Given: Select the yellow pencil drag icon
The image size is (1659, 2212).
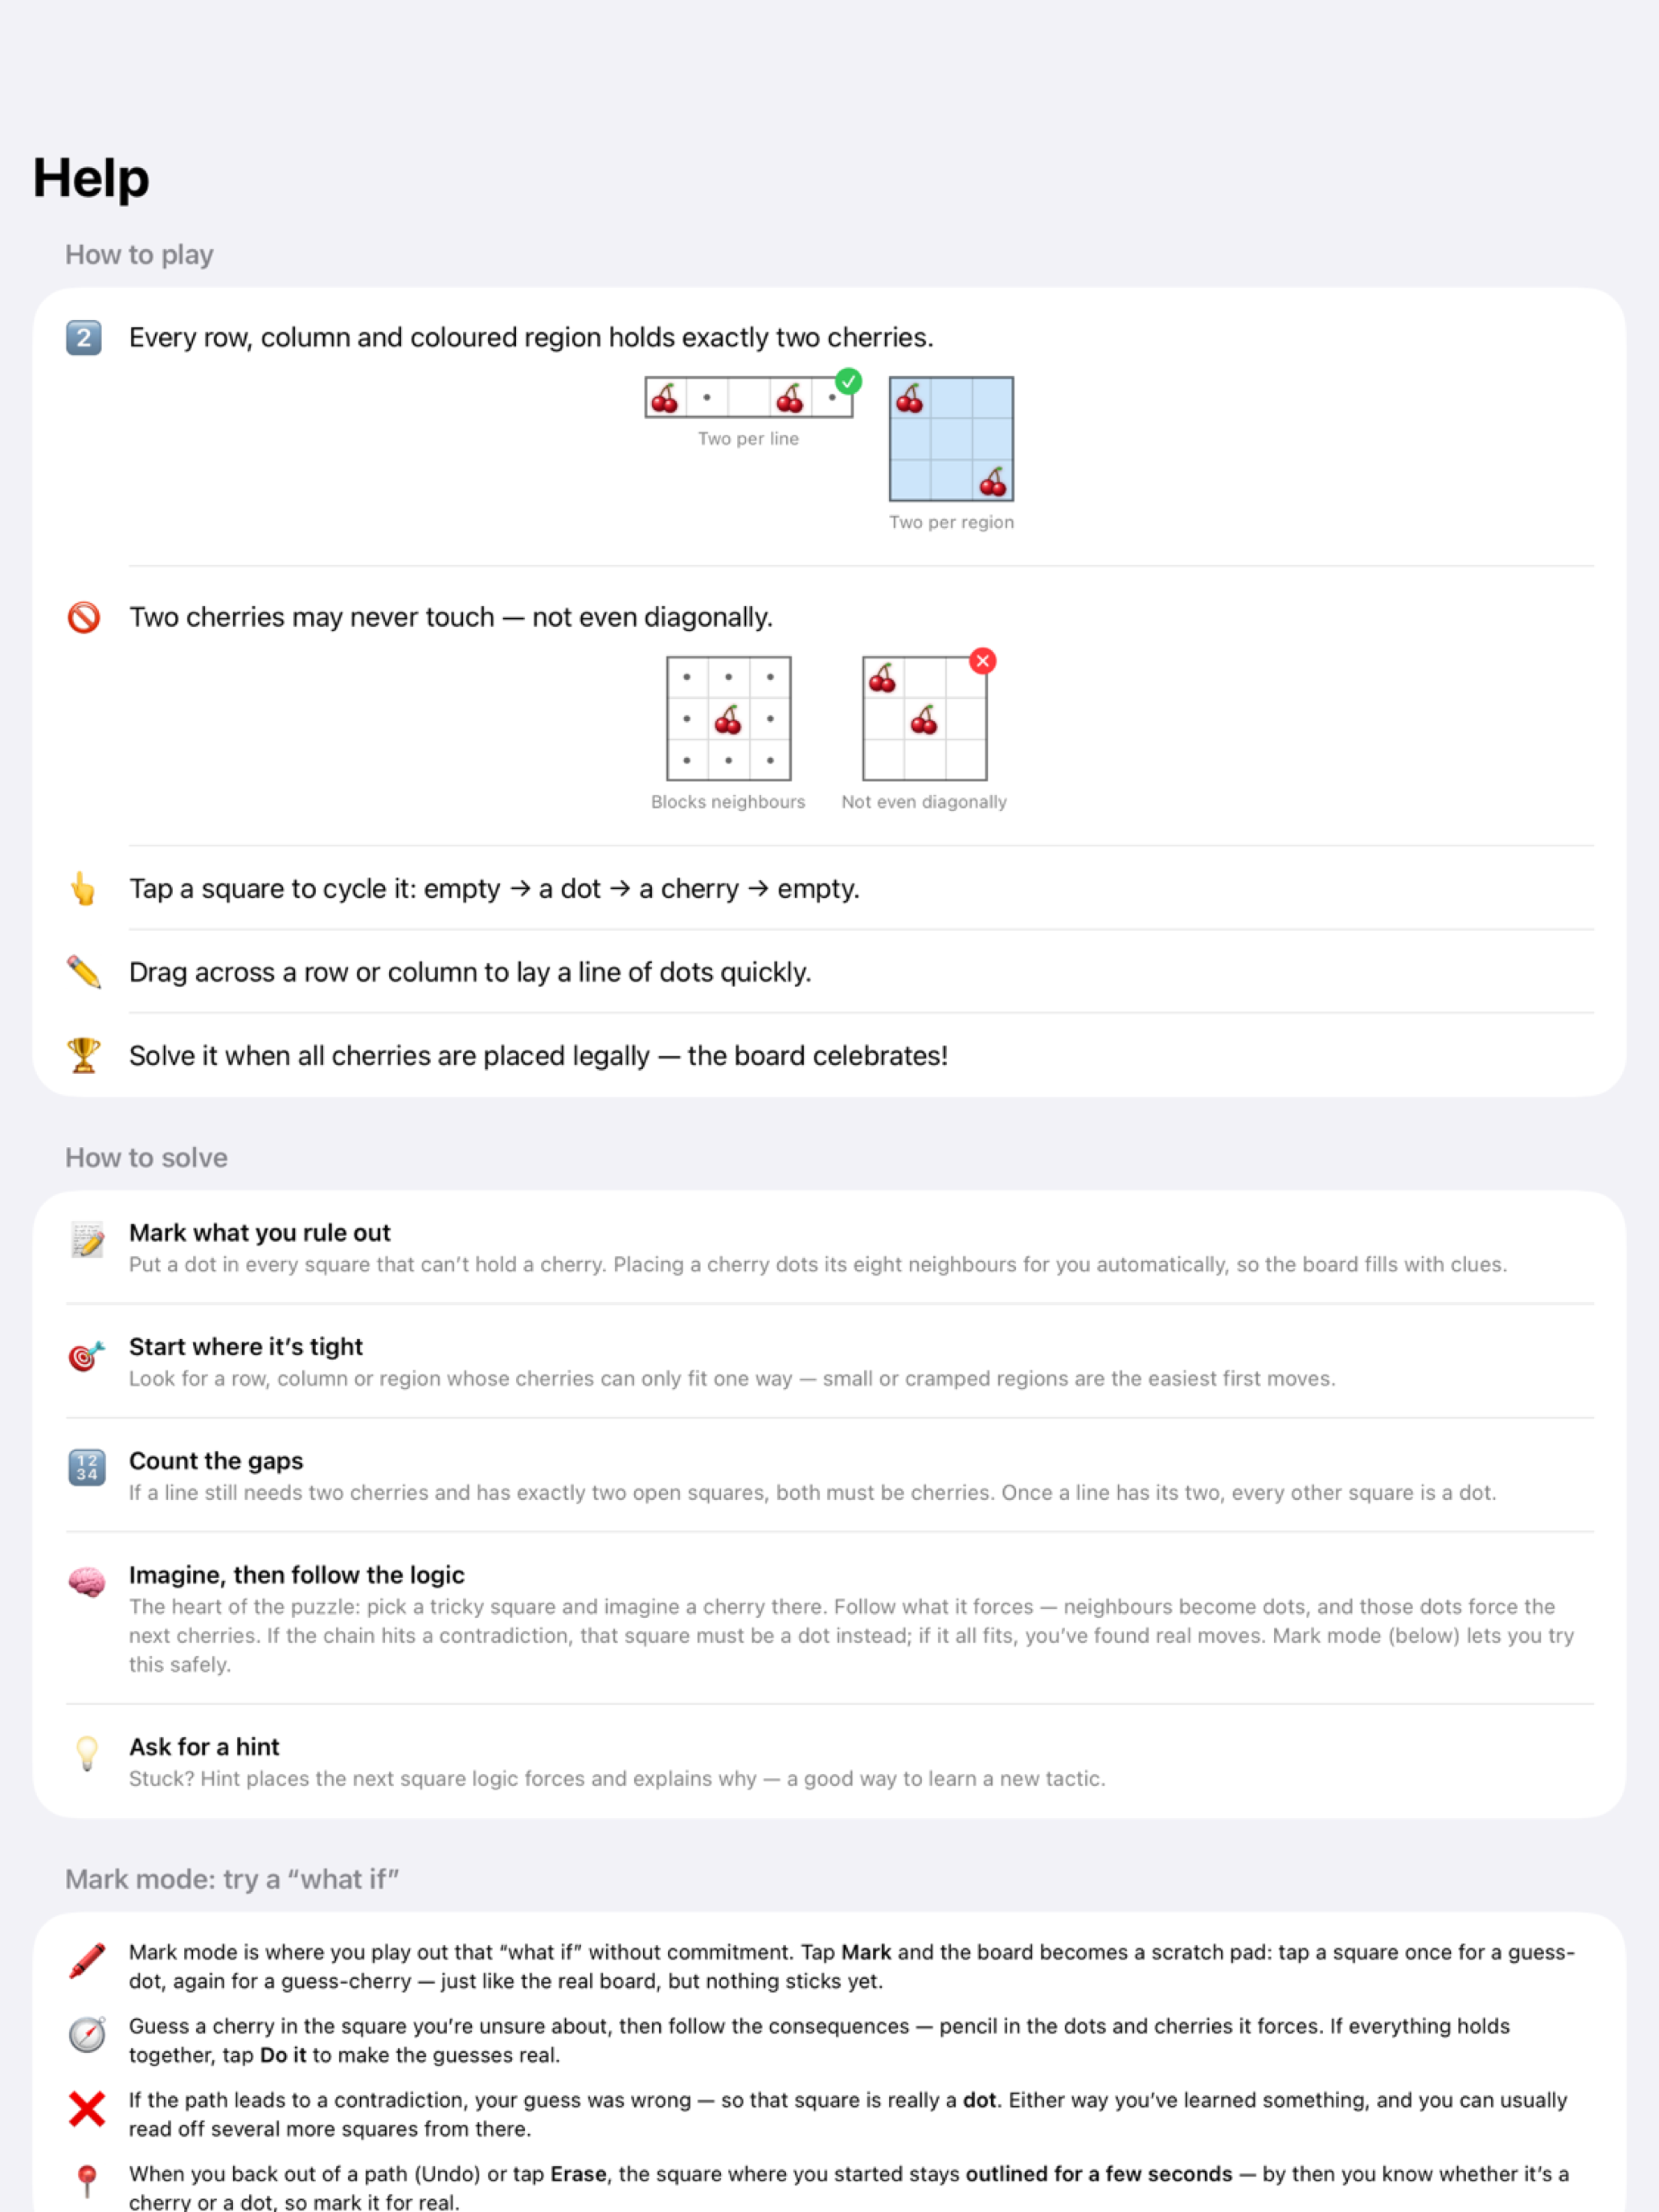Looking at the screenshot, I should [x=84, y=972].
